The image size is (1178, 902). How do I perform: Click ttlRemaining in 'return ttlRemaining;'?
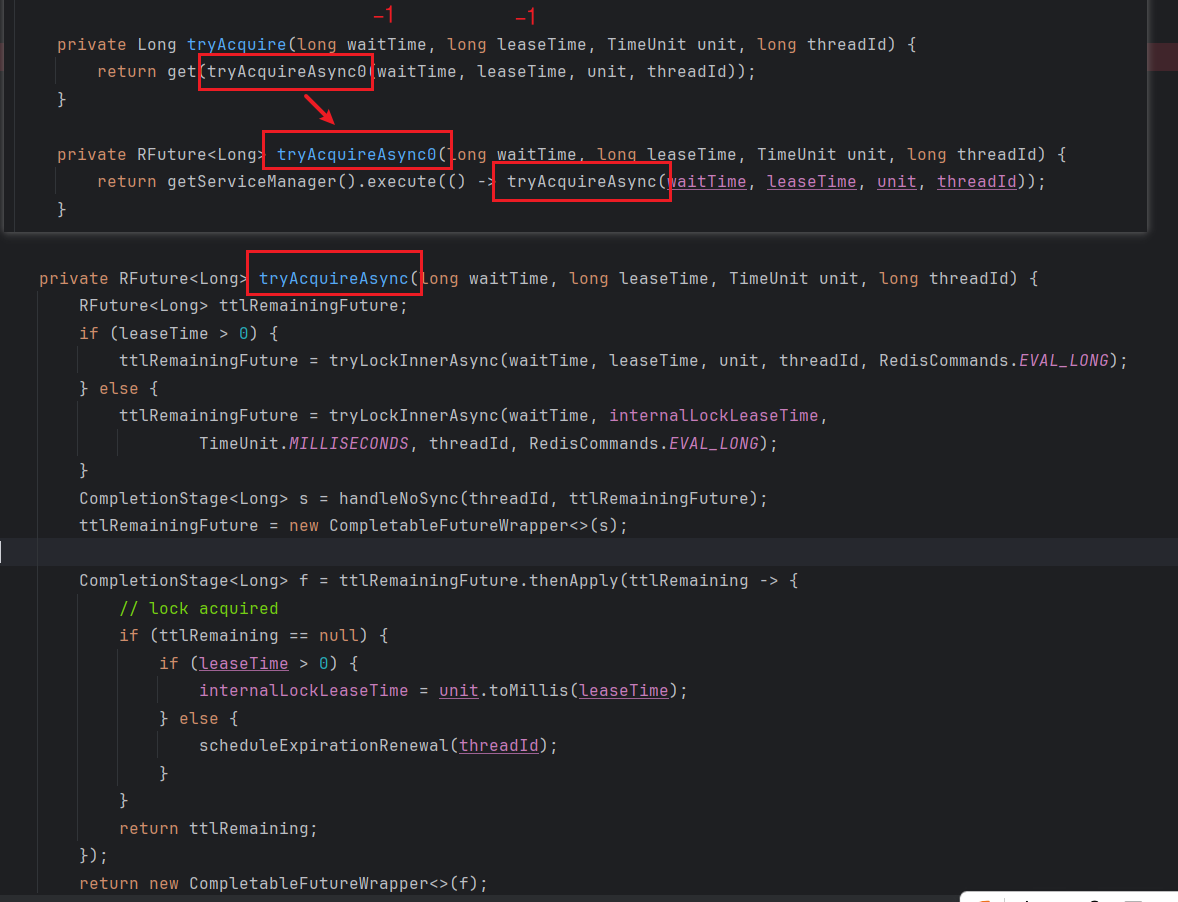click(248, 828)
